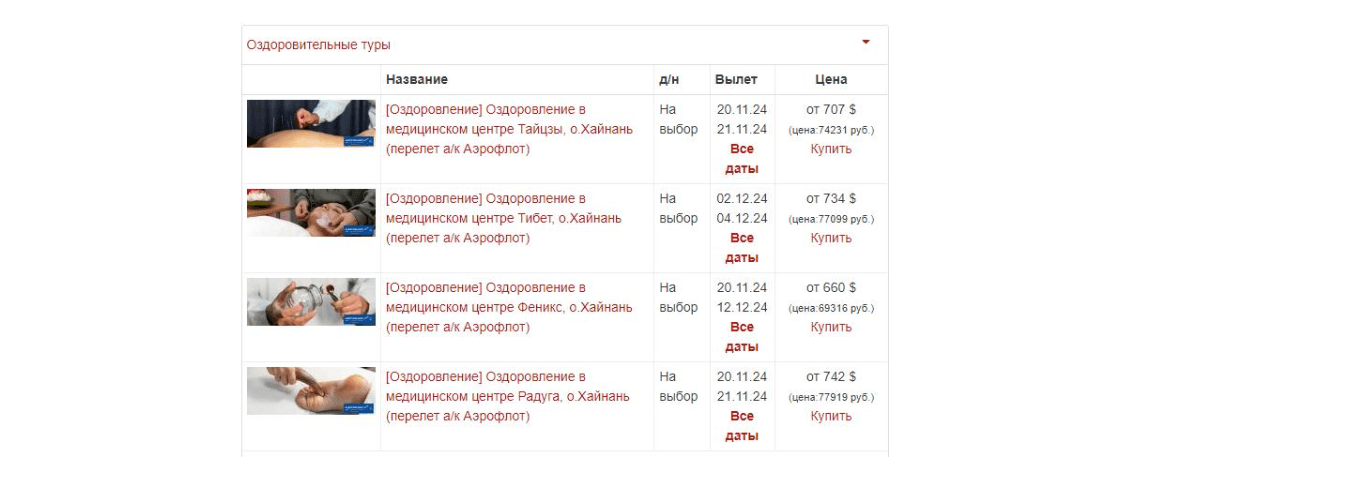Click the acupuncture thumbnail for Тайцзы tour
This screenshot has height=491, width=1365.
311,124
